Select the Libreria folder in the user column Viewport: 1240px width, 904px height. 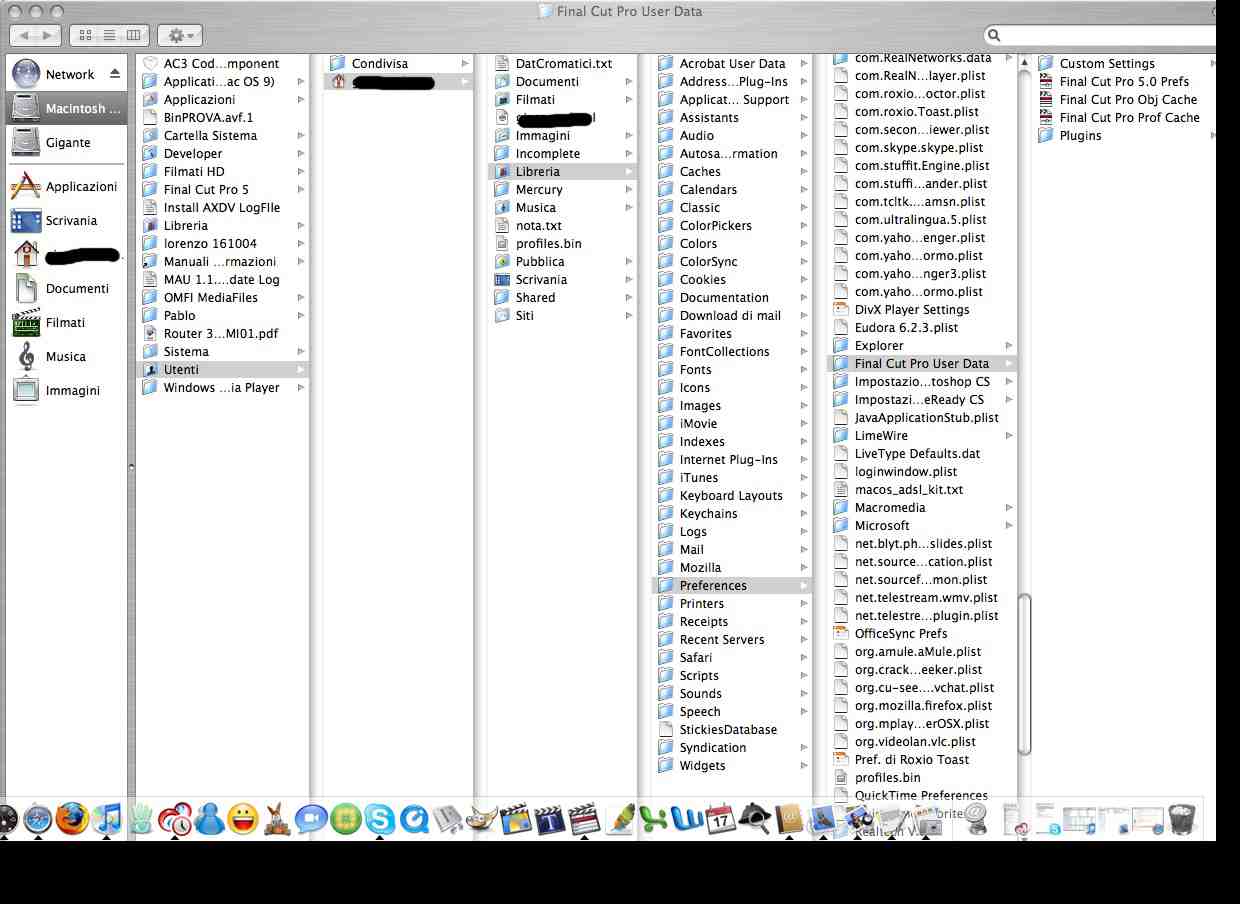point(562,171)
